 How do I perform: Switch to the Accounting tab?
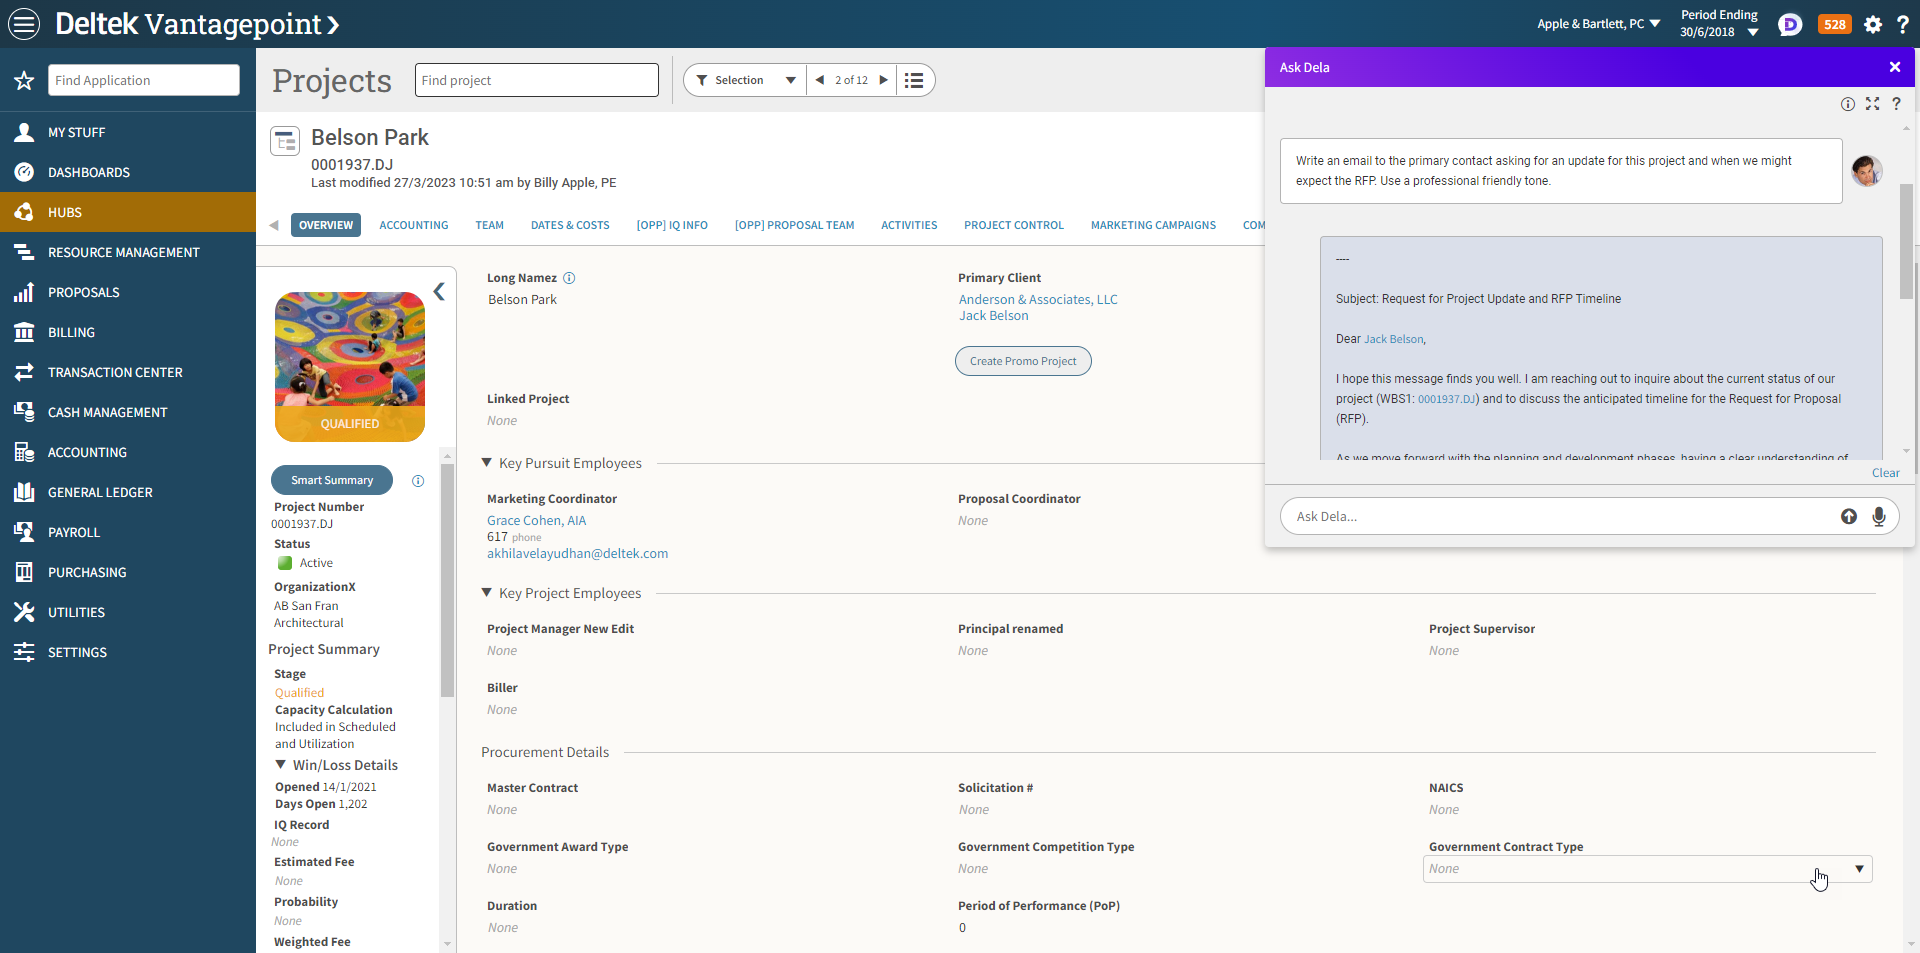click(x=413, y=225)
